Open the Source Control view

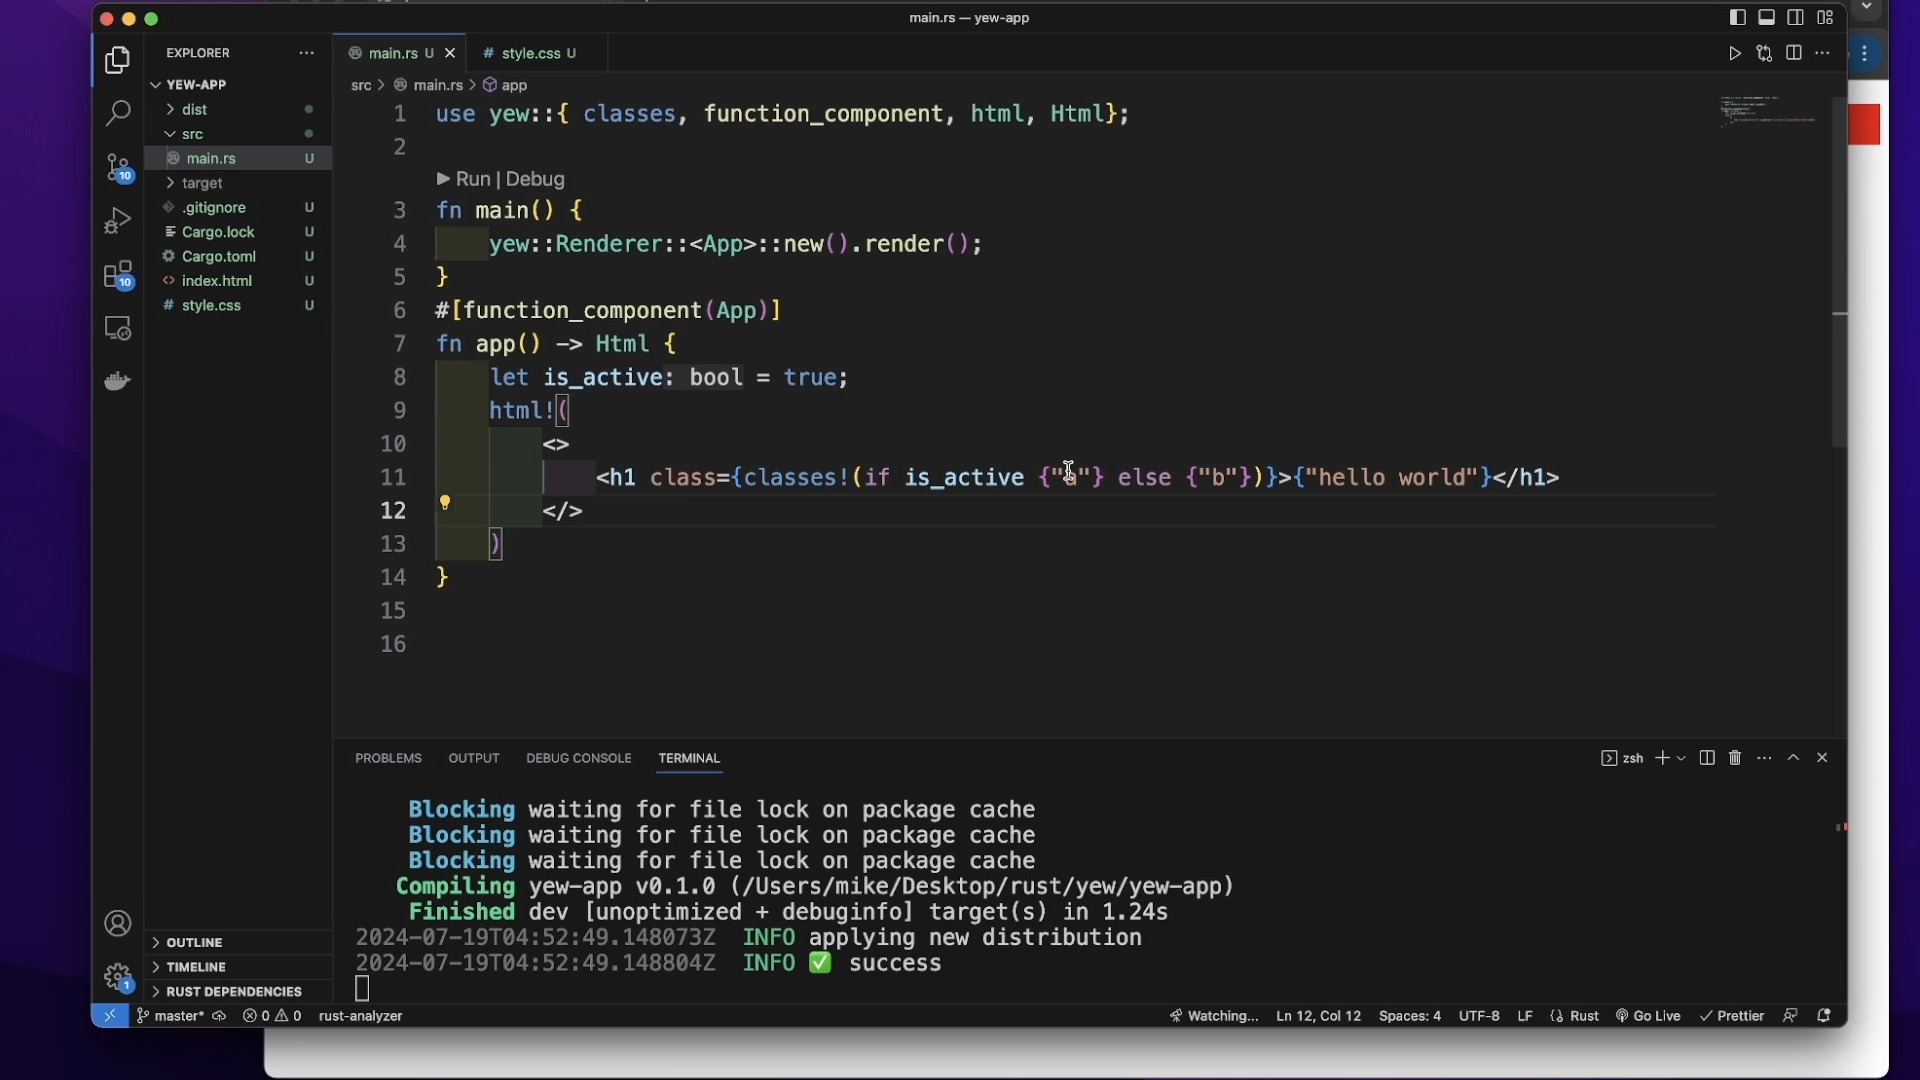(x=118, y=168)
